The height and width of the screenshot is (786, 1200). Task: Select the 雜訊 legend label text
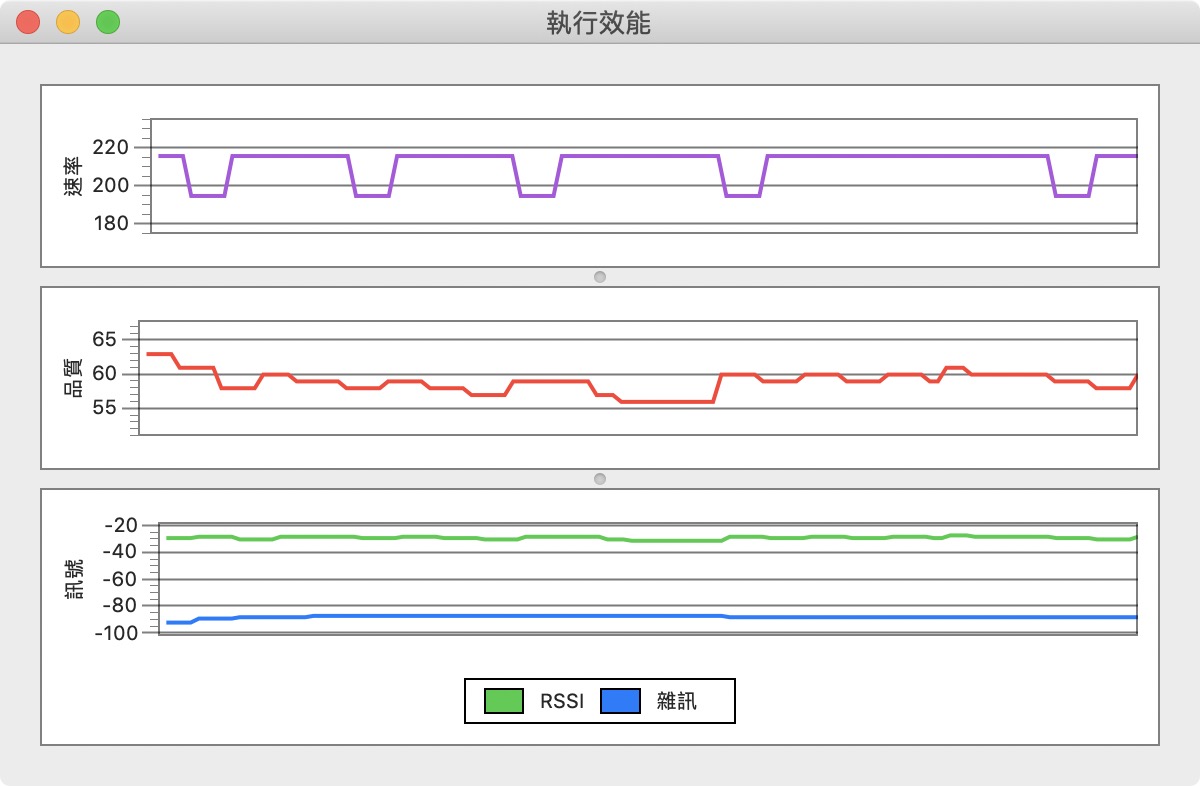tap(677, 701)
